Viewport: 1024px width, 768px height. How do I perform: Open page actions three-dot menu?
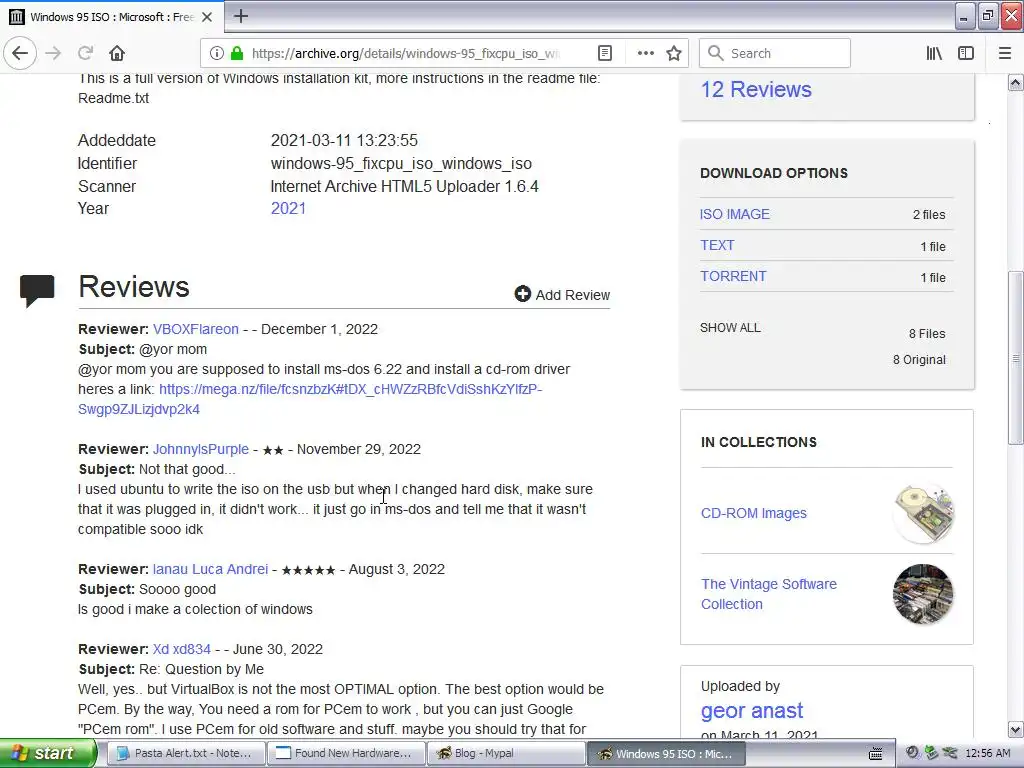645,53
